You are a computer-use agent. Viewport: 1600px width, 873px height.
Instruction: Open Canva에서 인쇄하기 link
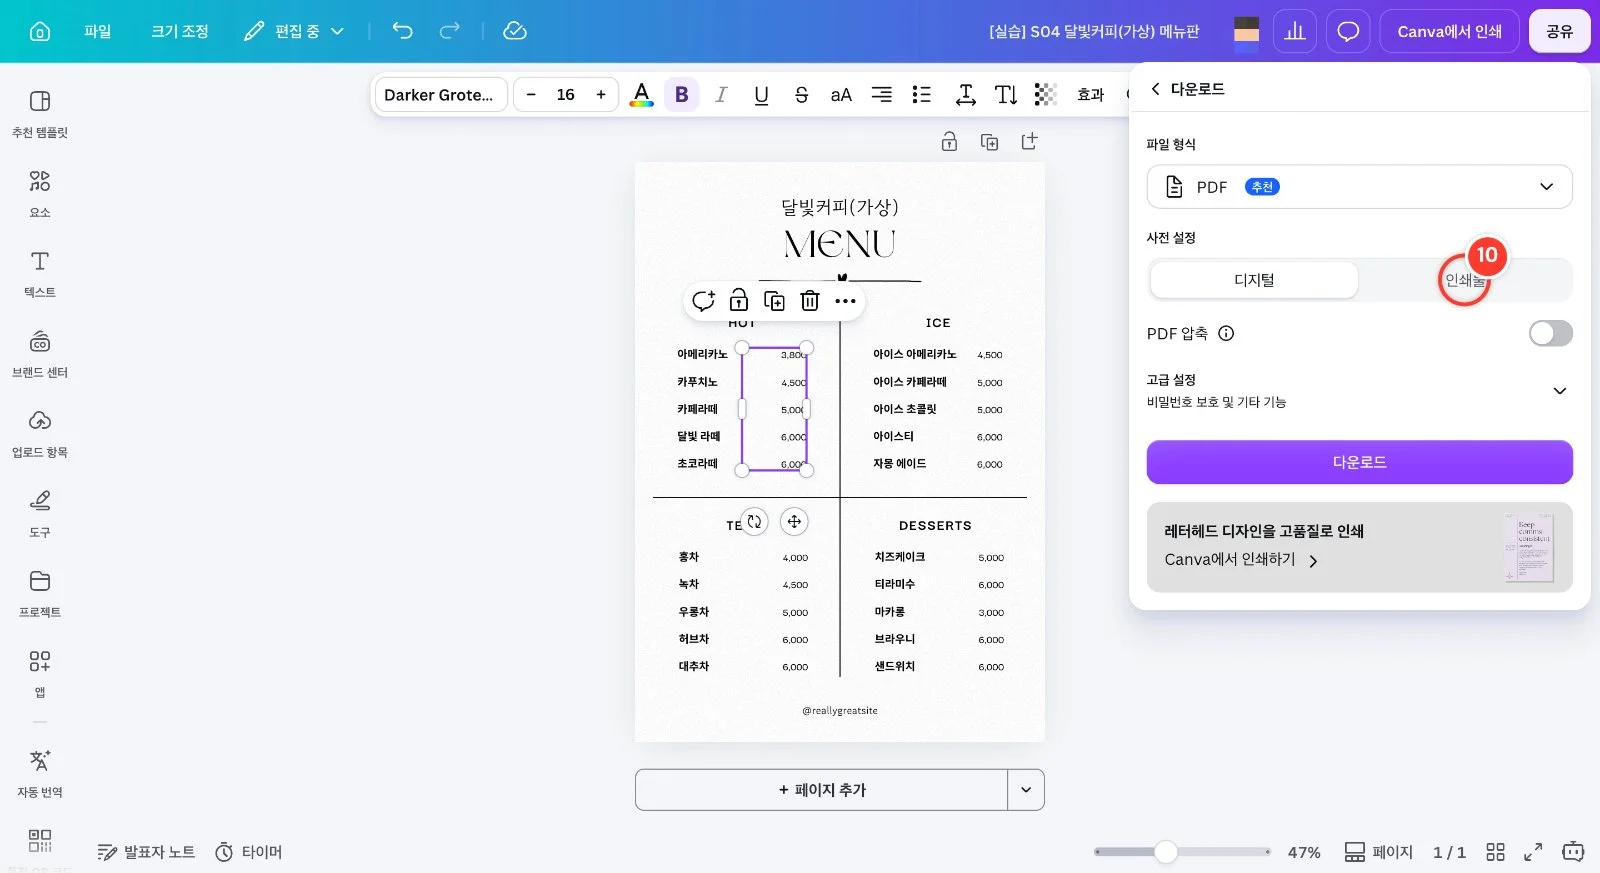(1241, 560)
